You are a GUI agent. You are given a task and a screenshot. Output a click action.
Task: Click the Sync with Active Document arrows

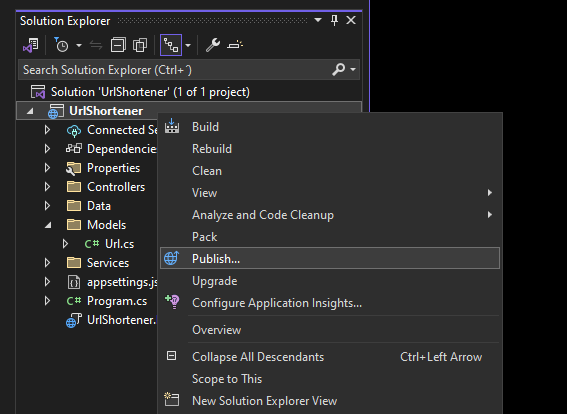pyautogui.click(x=96, y=46)
